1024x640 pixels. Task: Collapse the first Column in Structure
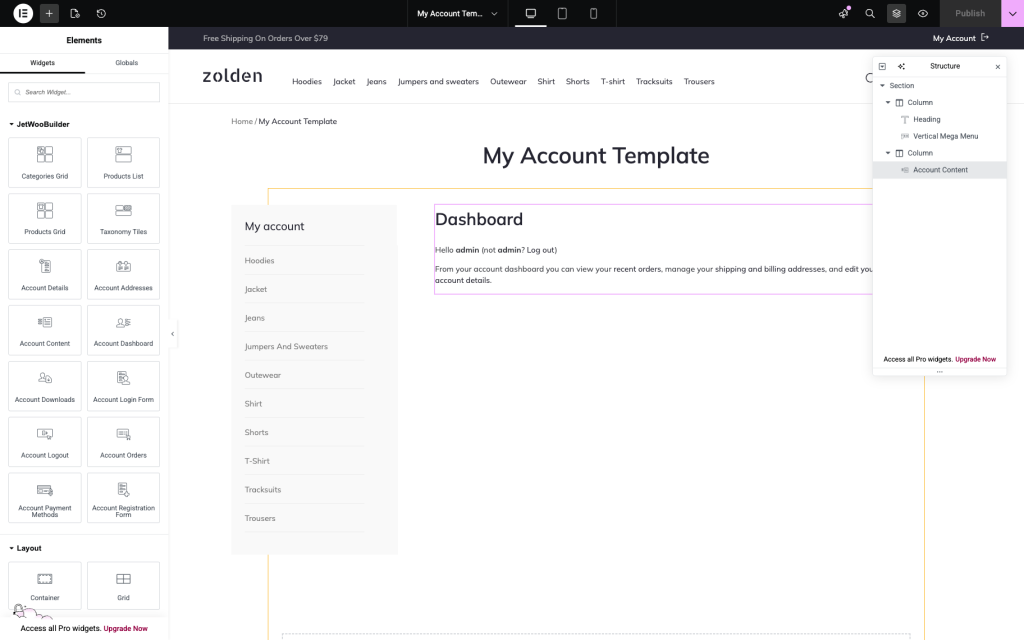click(888, 103)
